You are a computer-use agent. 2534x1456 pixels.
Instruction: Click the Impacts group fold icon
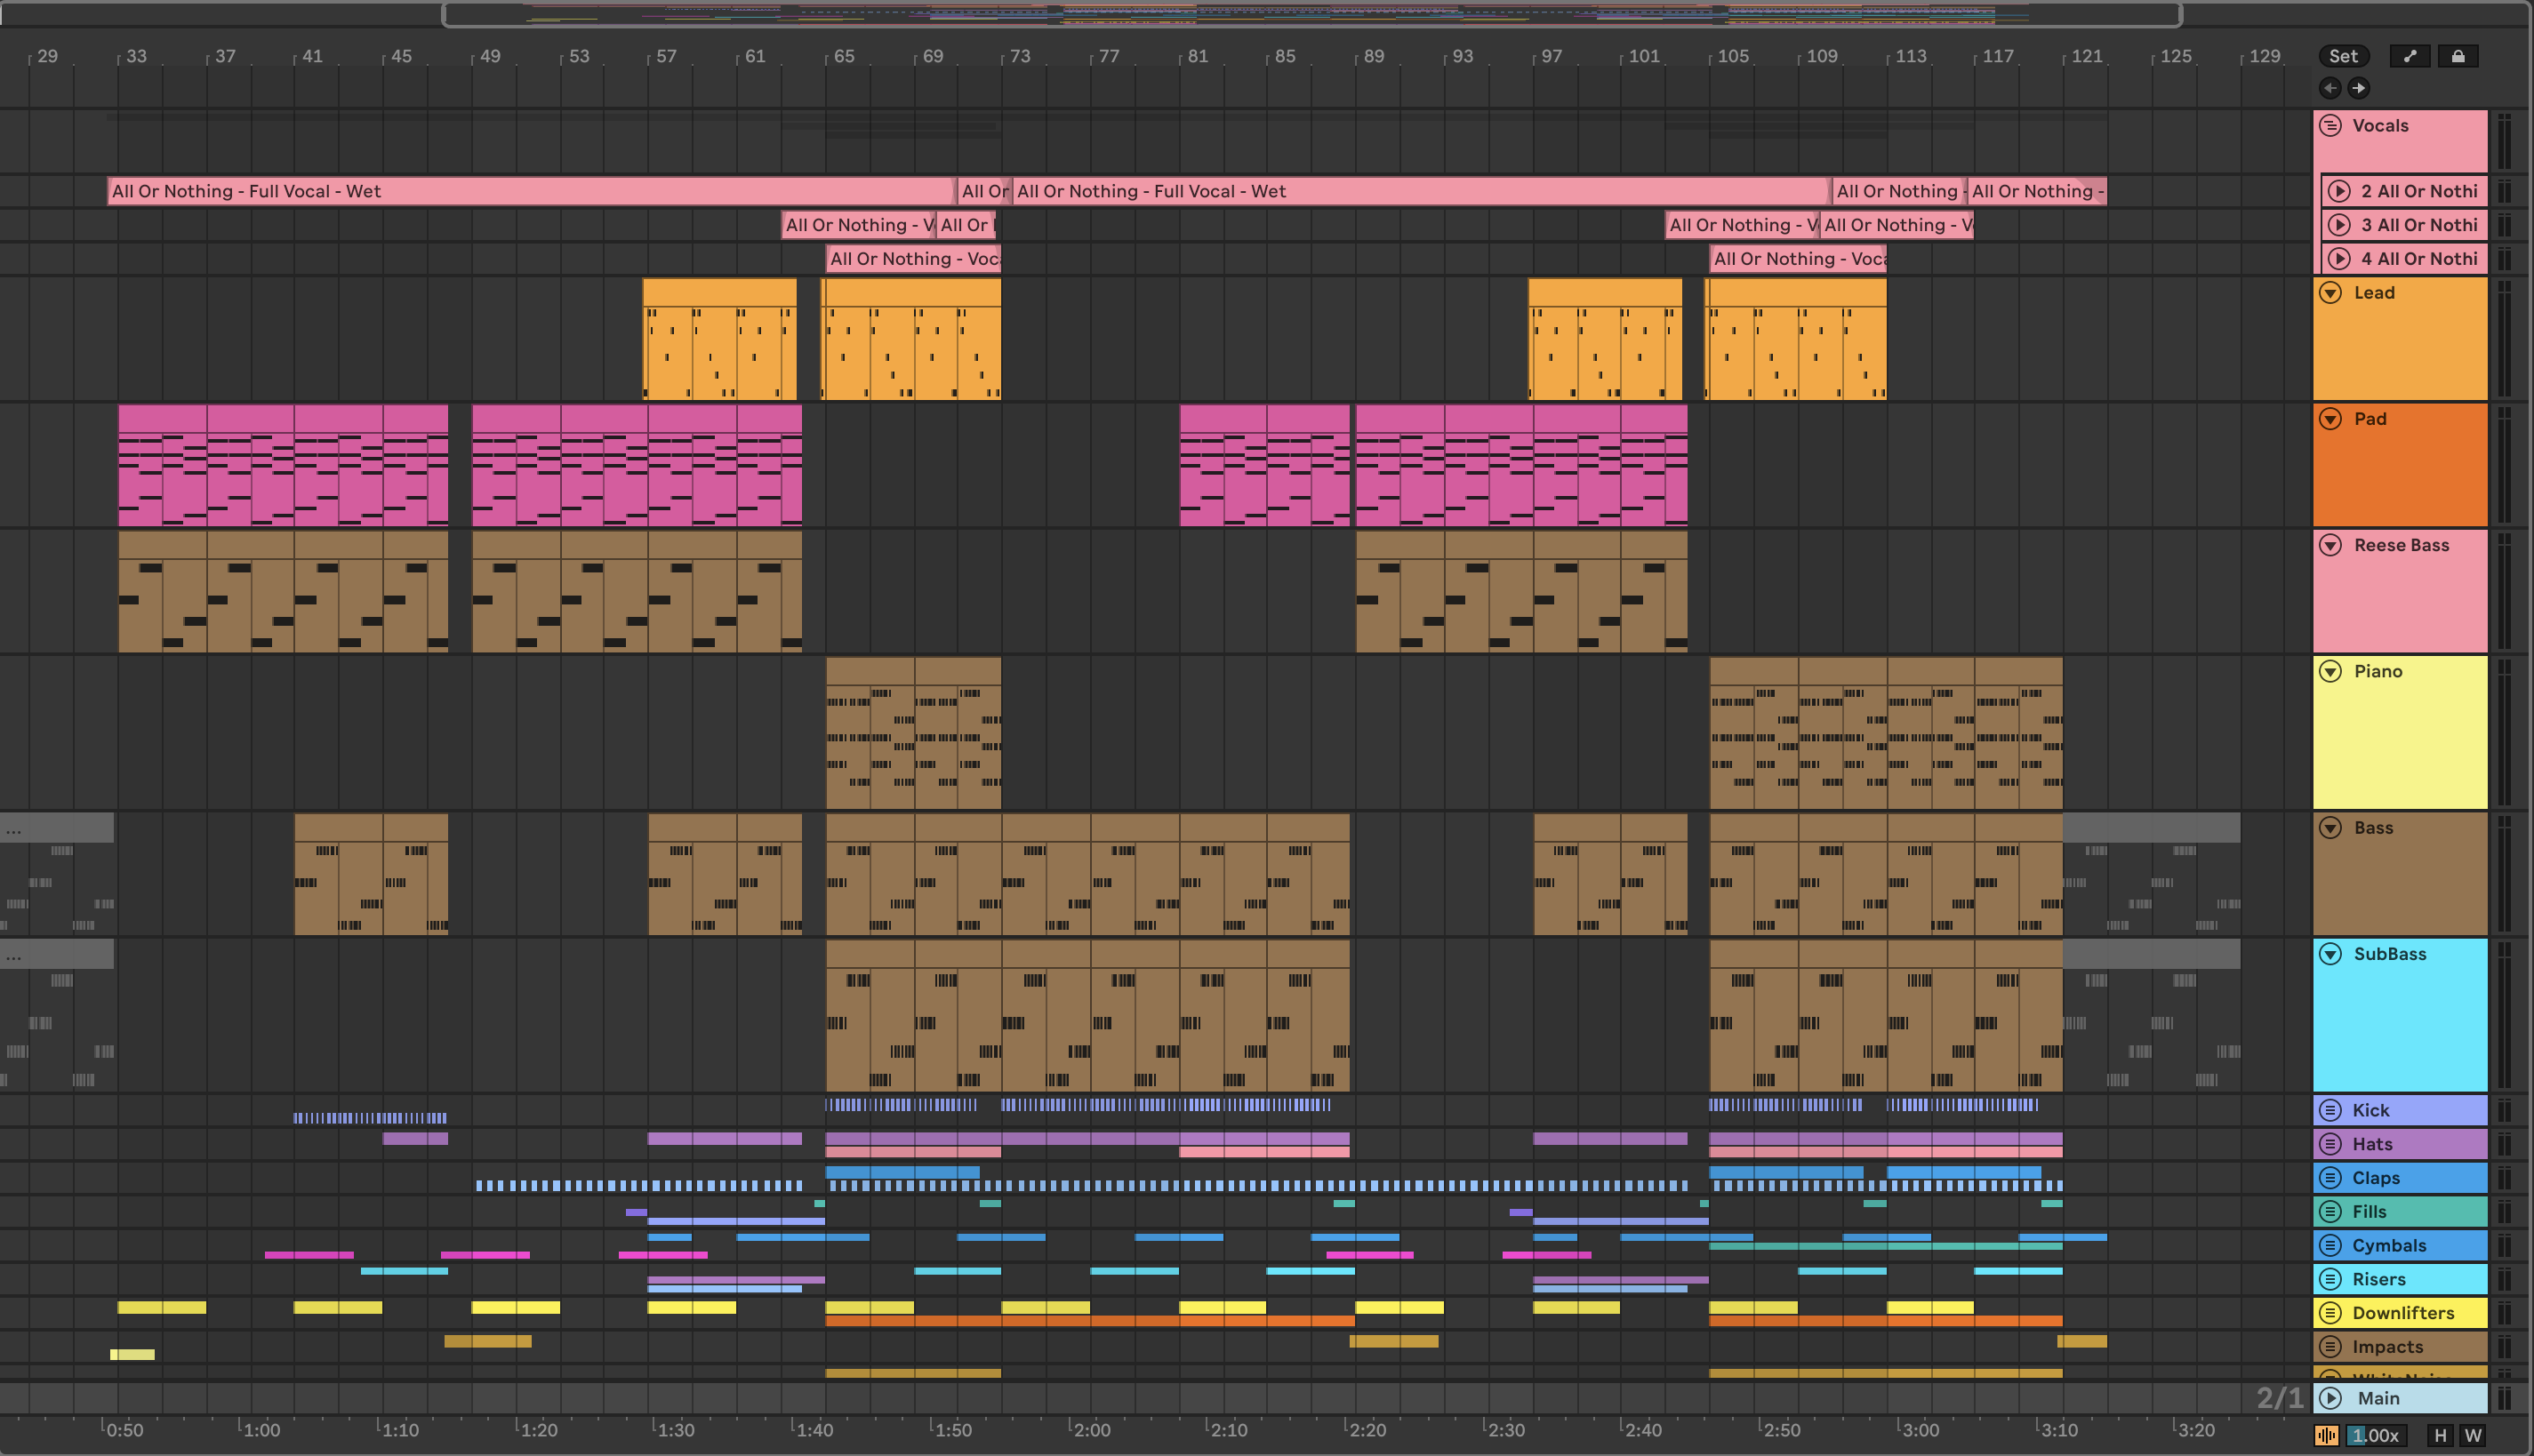pos(2331,1347)
